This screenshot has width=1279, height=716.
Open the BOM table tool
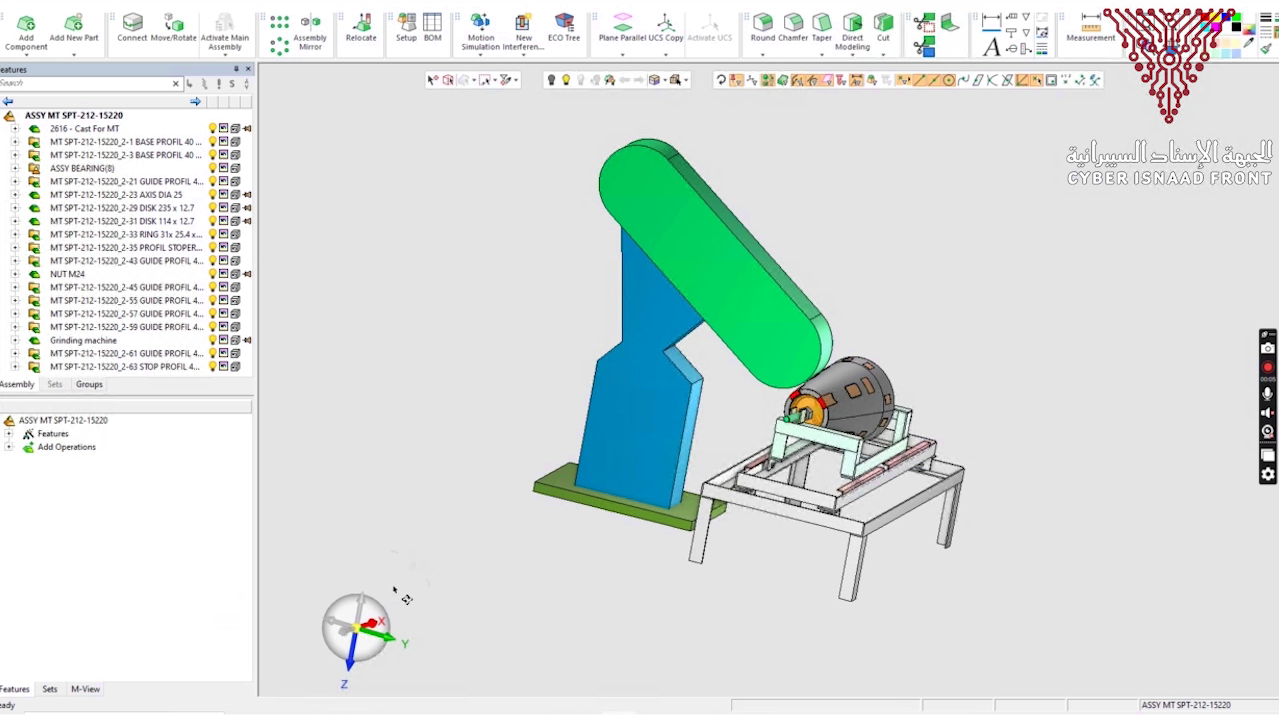pos(432,23)
